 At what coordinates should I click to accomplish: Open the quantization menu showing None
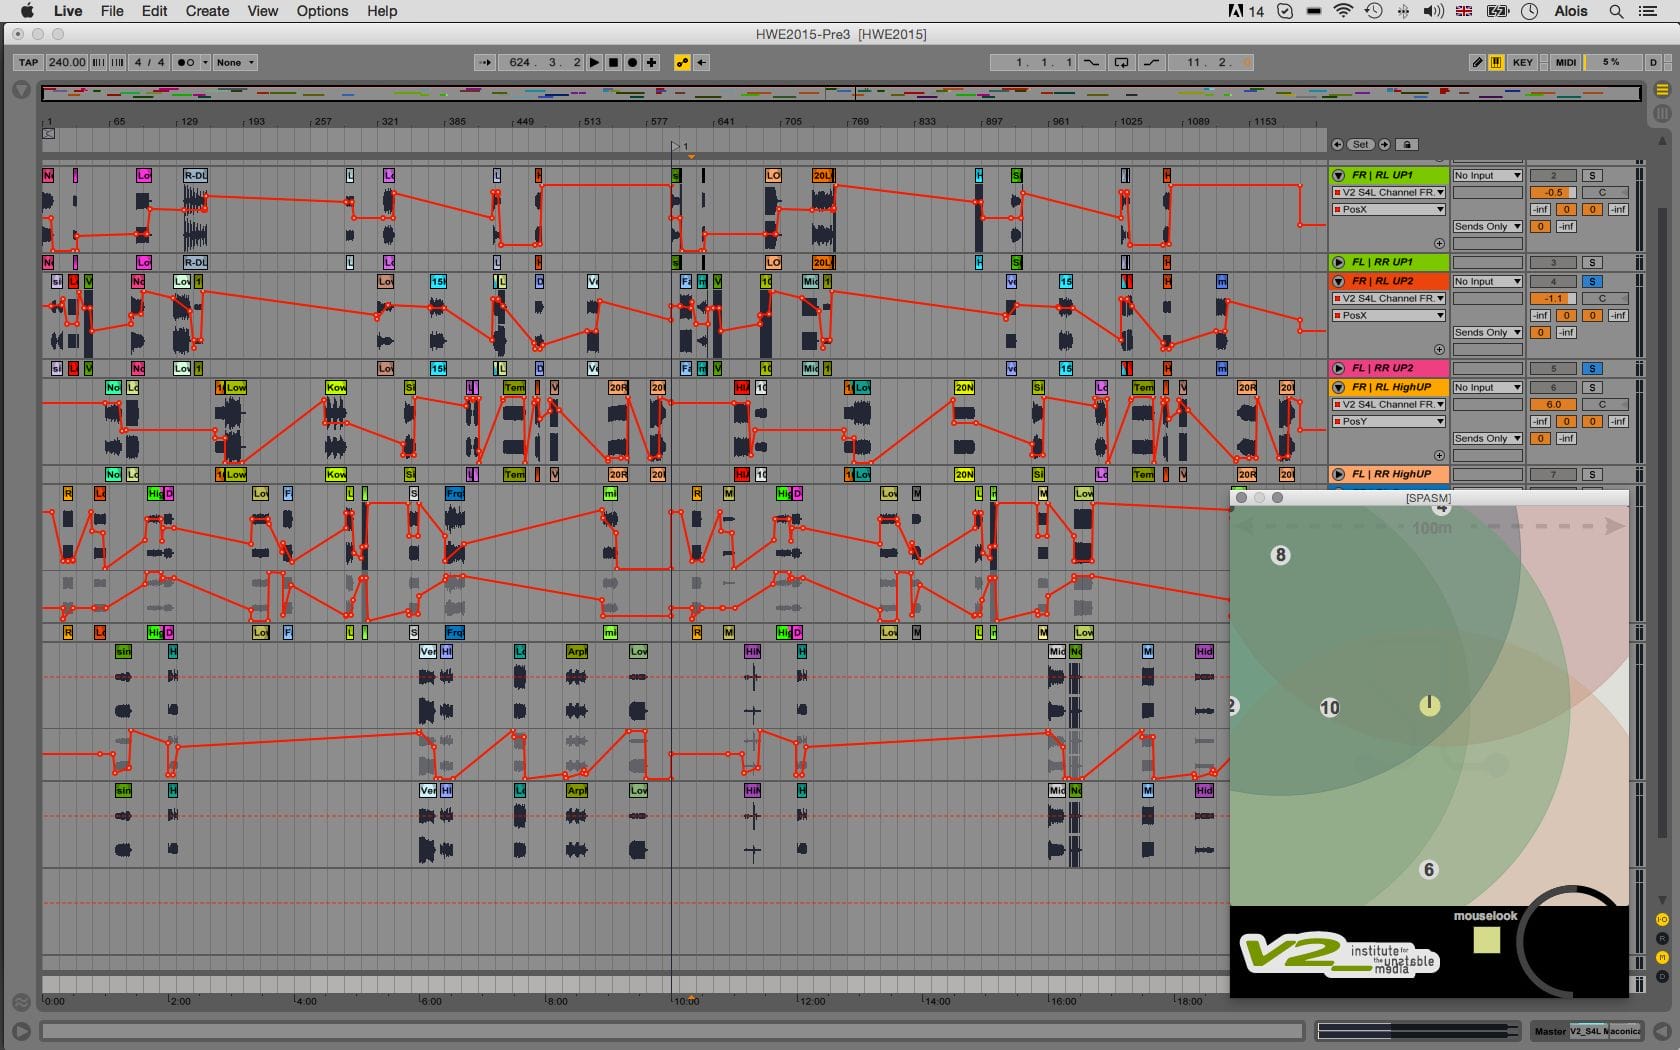236,62
